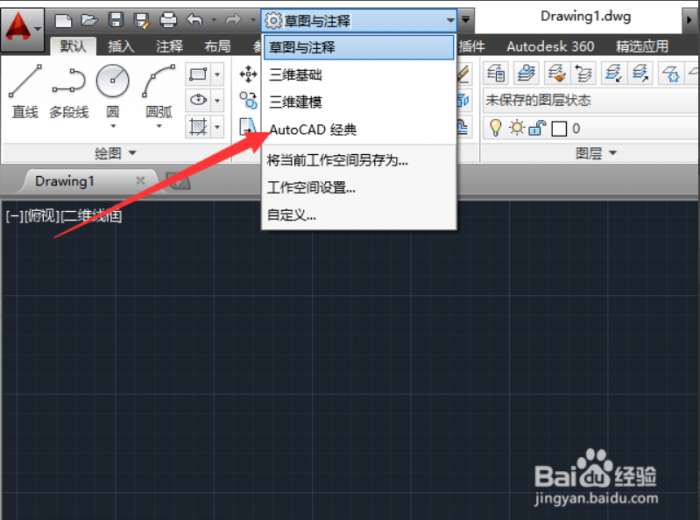
Task: Select the Arc (圆弧) tool
Action: coord(159,95)
